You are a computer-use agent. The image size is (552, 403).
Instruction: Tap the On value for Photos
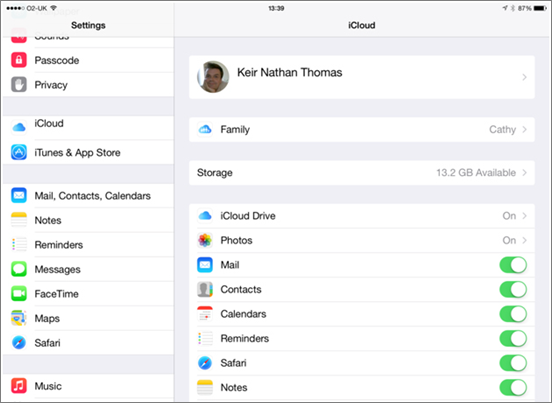coord(509,240)
